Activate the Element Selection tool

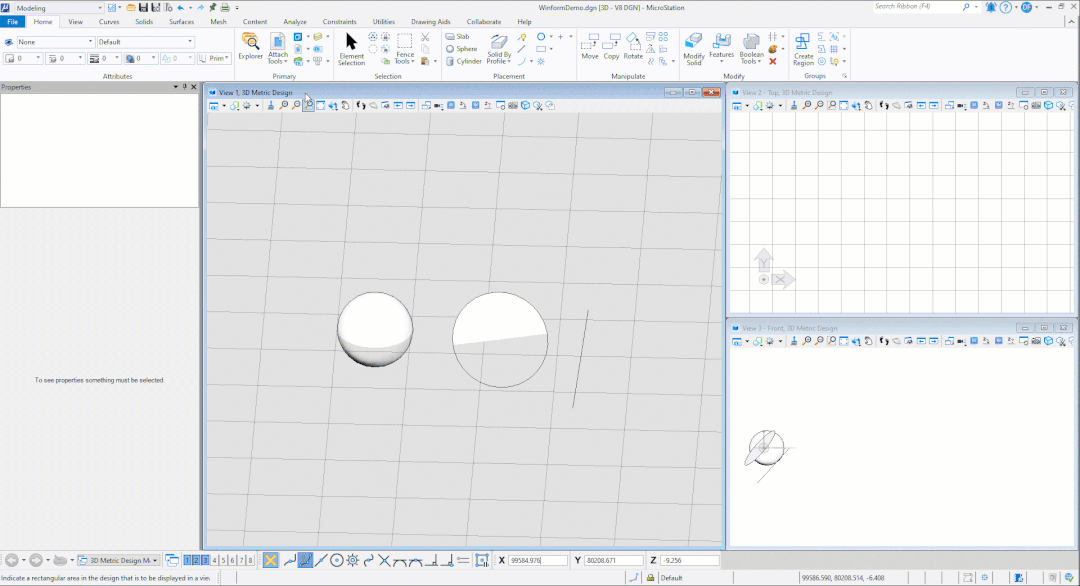351,49
